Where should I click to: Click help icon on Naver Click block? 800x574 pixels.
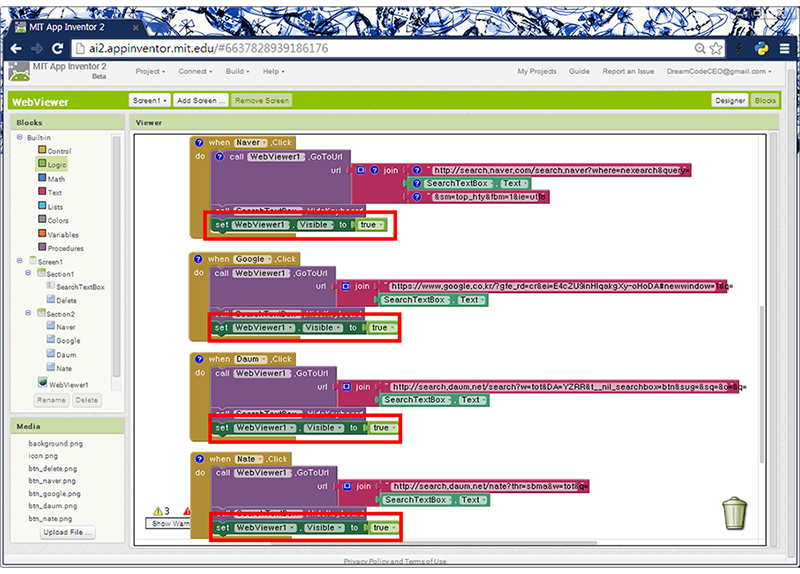click(x=199, y=143)
